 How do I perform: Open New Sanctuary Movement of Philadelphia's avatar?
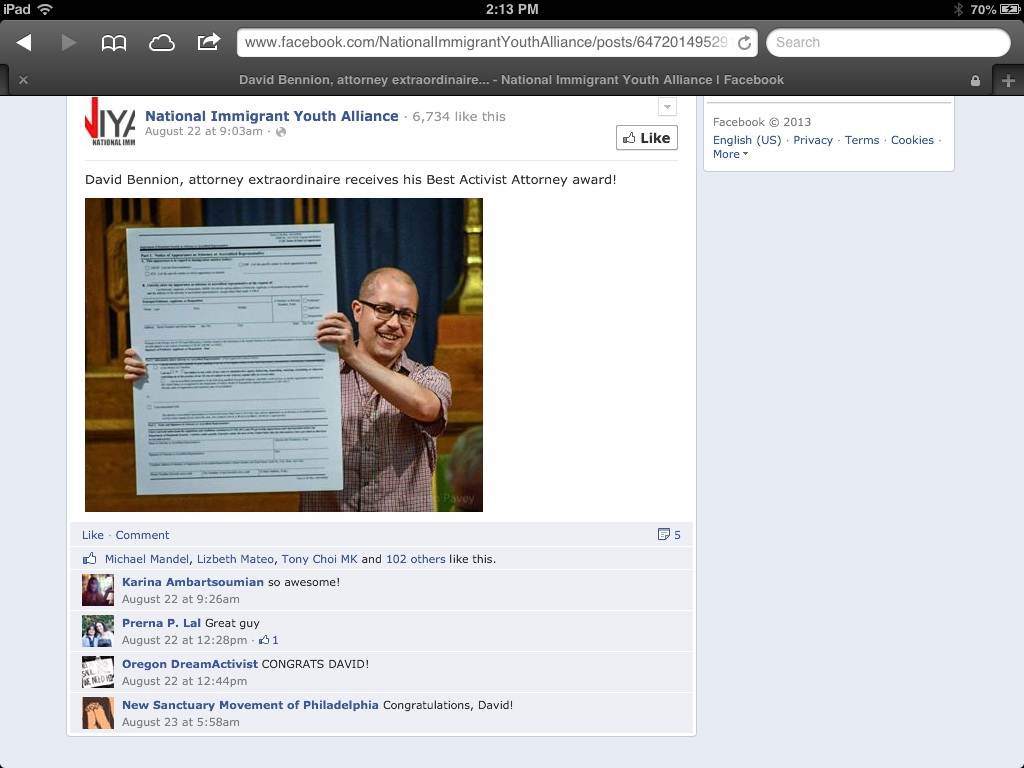click(x=98, y=713)
